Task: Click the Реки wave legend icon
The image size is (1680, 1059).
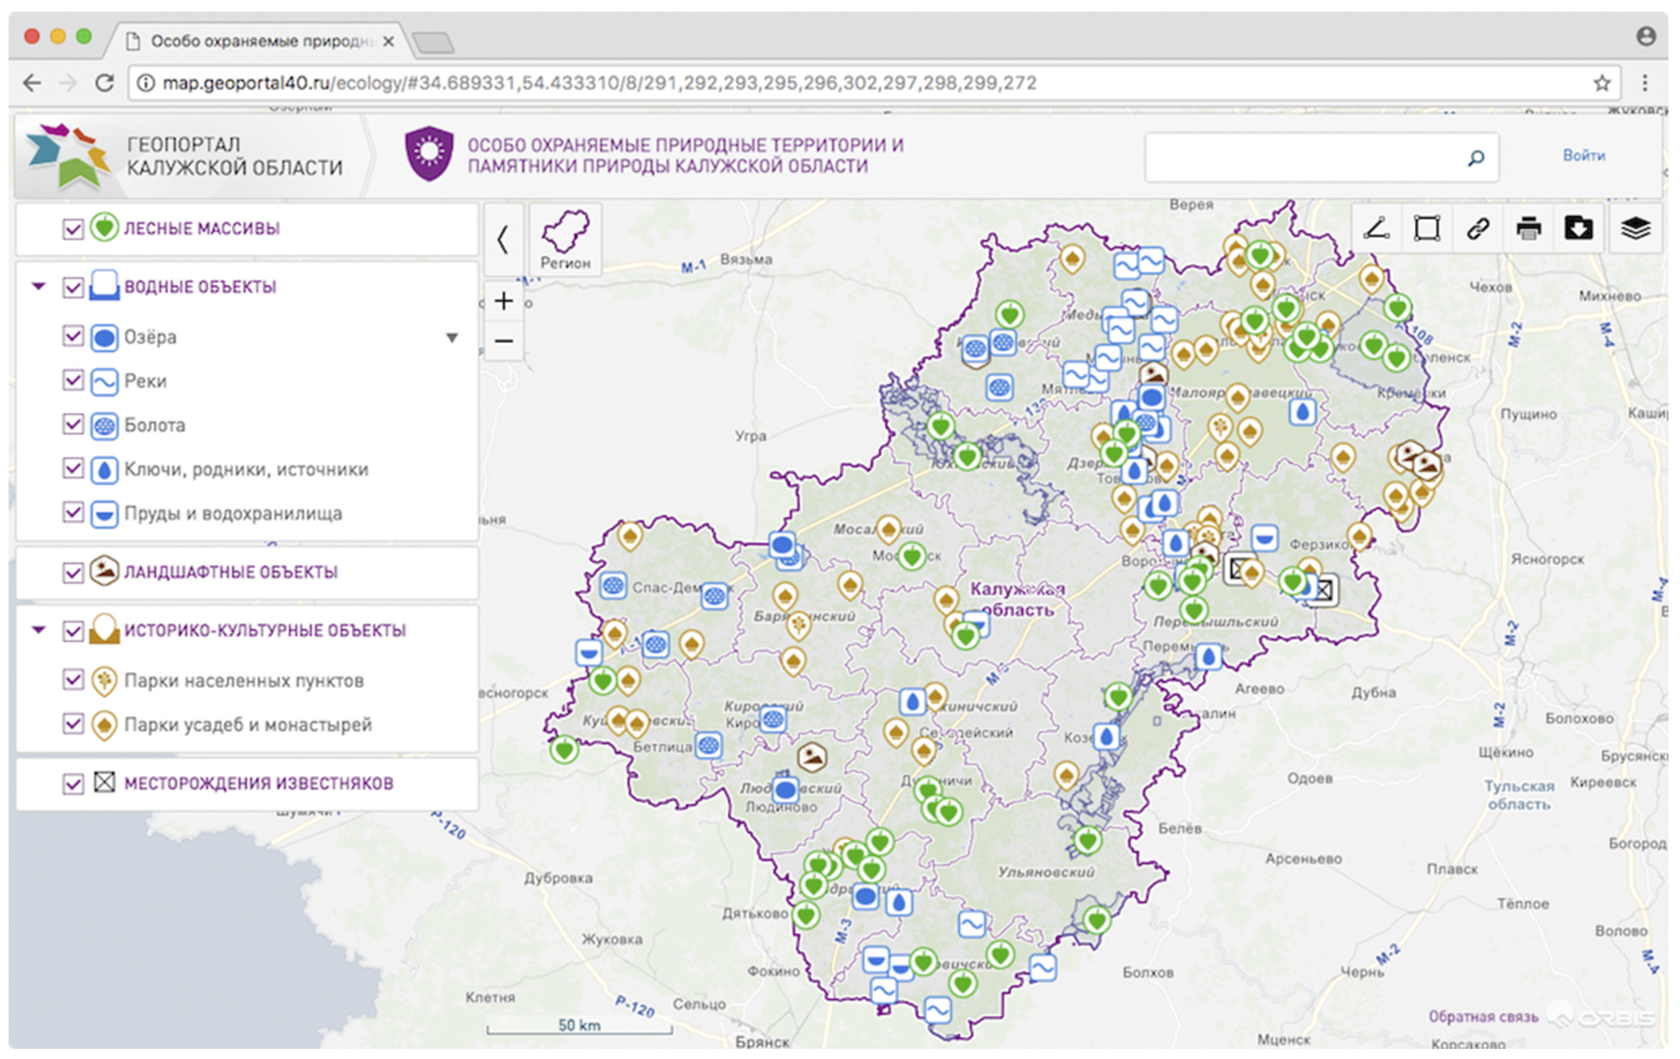Action: 104,381
